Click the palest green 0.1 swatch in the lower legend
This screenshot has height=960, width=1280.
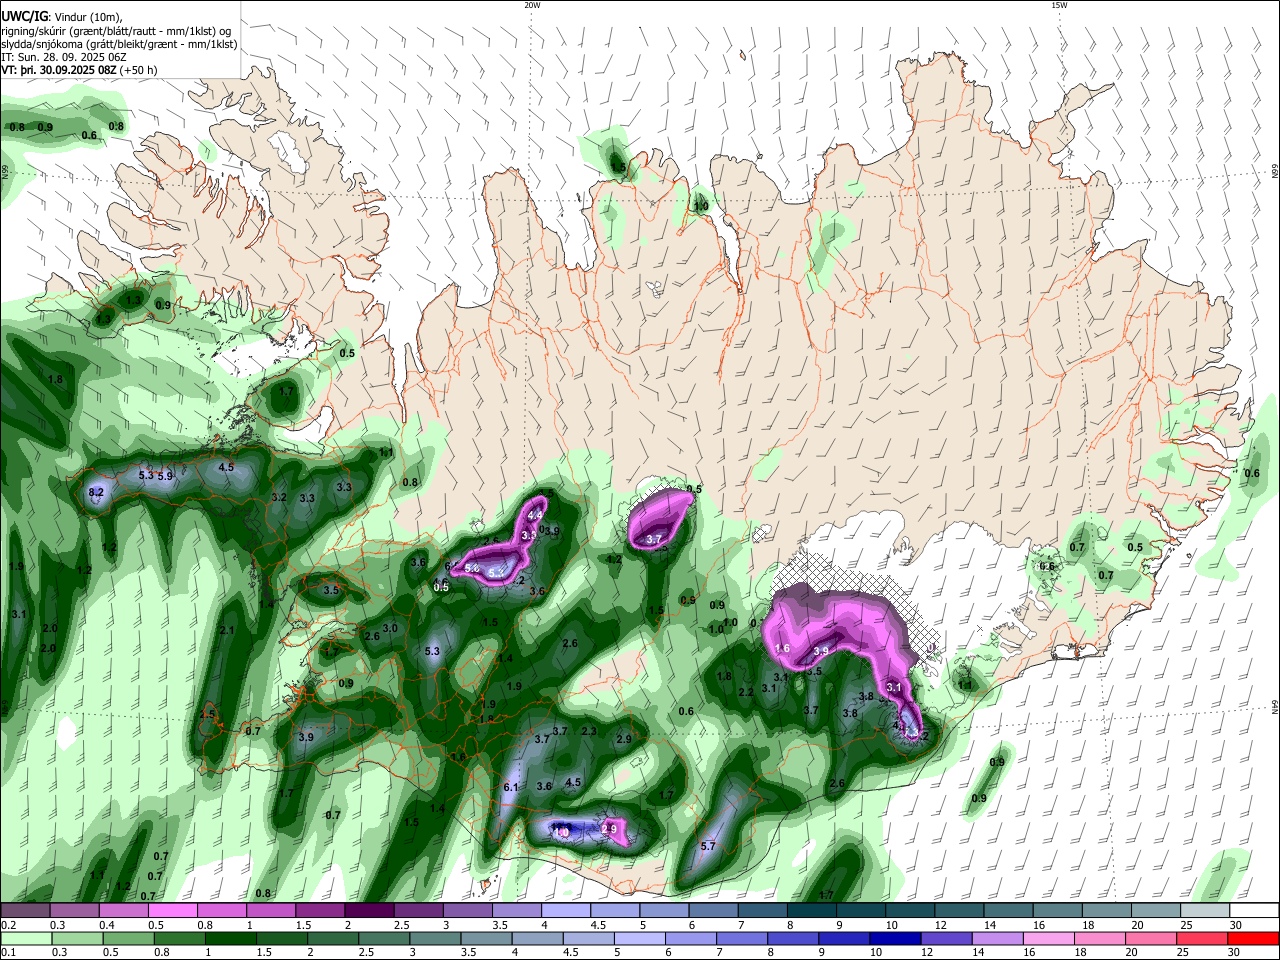(25, 938)
